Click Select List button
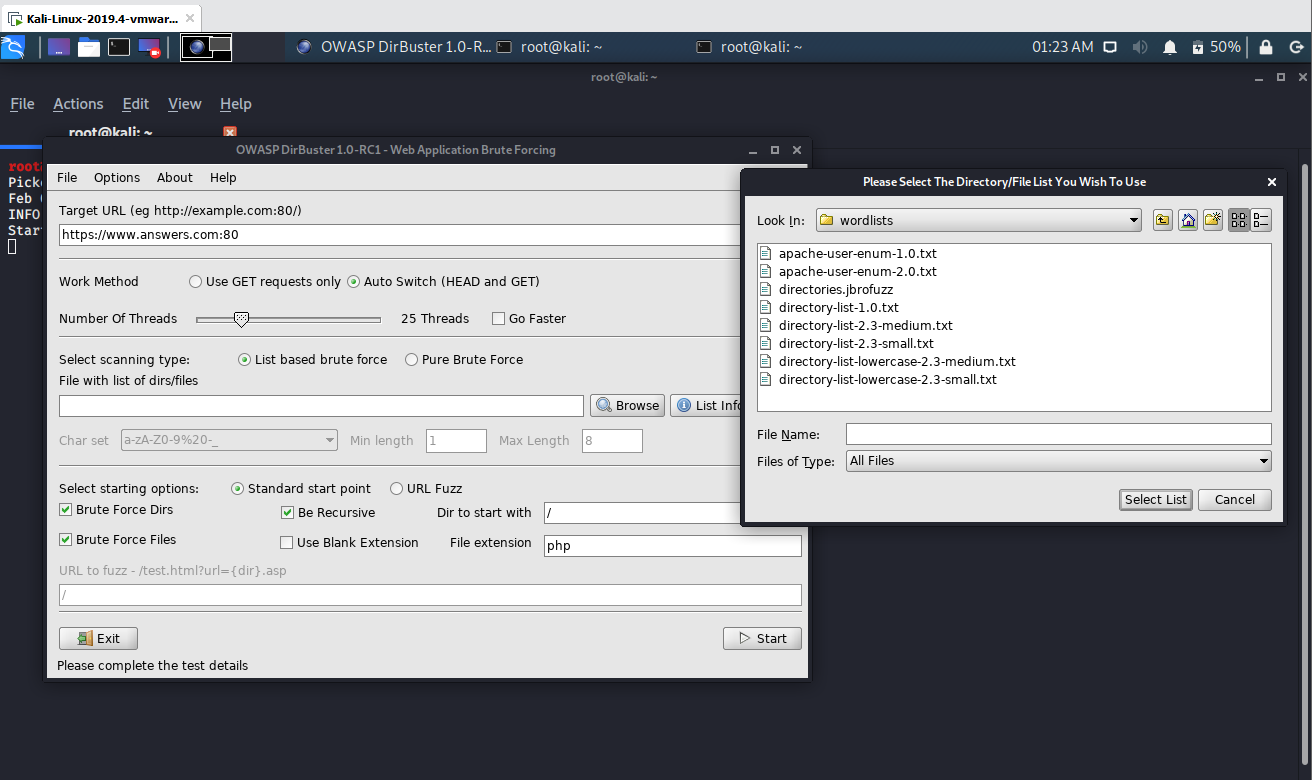1312x780 pixels. tap(1156, 500)
